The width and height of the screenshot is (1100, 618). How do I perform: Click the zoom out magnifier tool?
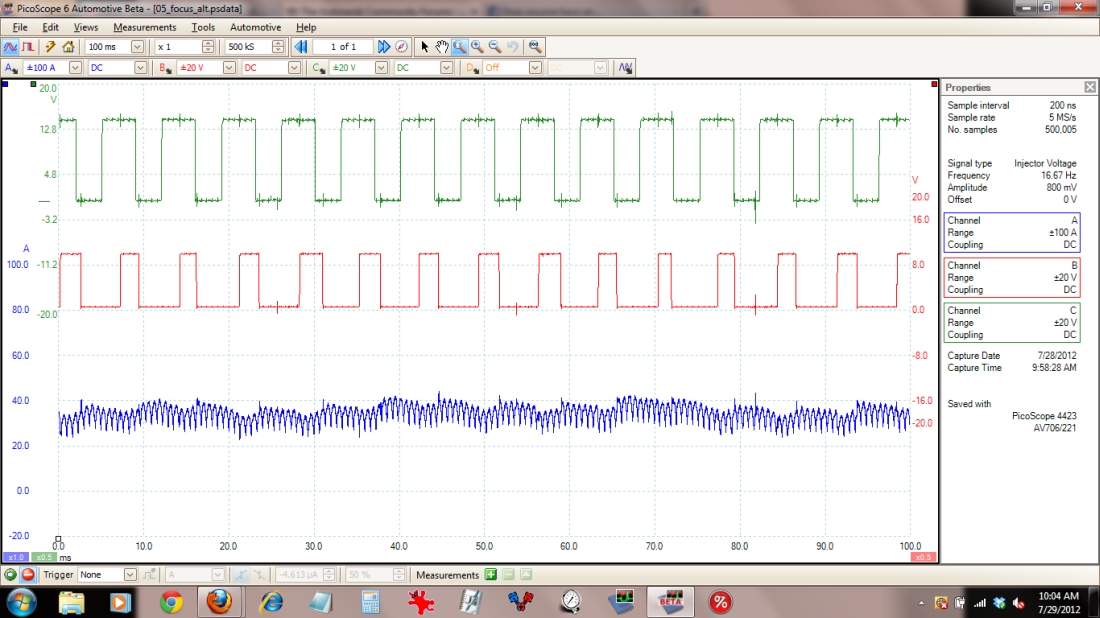pos(495,47)
